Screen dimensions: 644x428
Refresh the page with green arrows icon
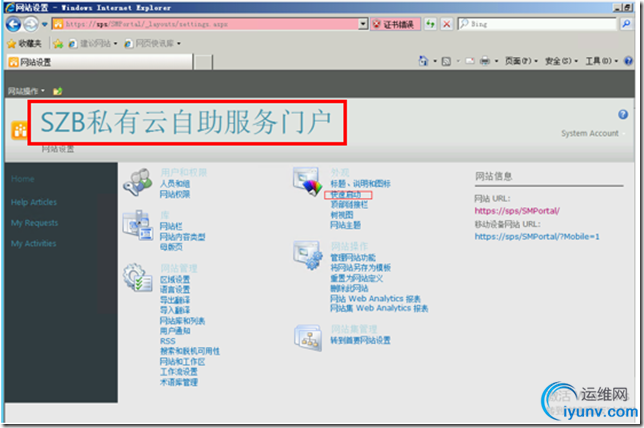click(x=430, y=24)
